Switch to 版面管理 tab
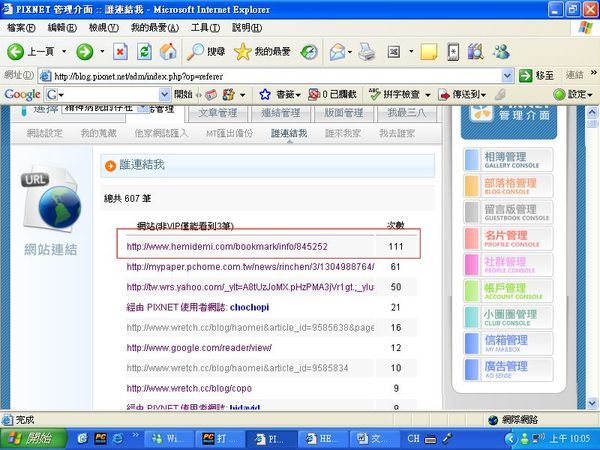600x450 pixels. [x=343, y=113]
